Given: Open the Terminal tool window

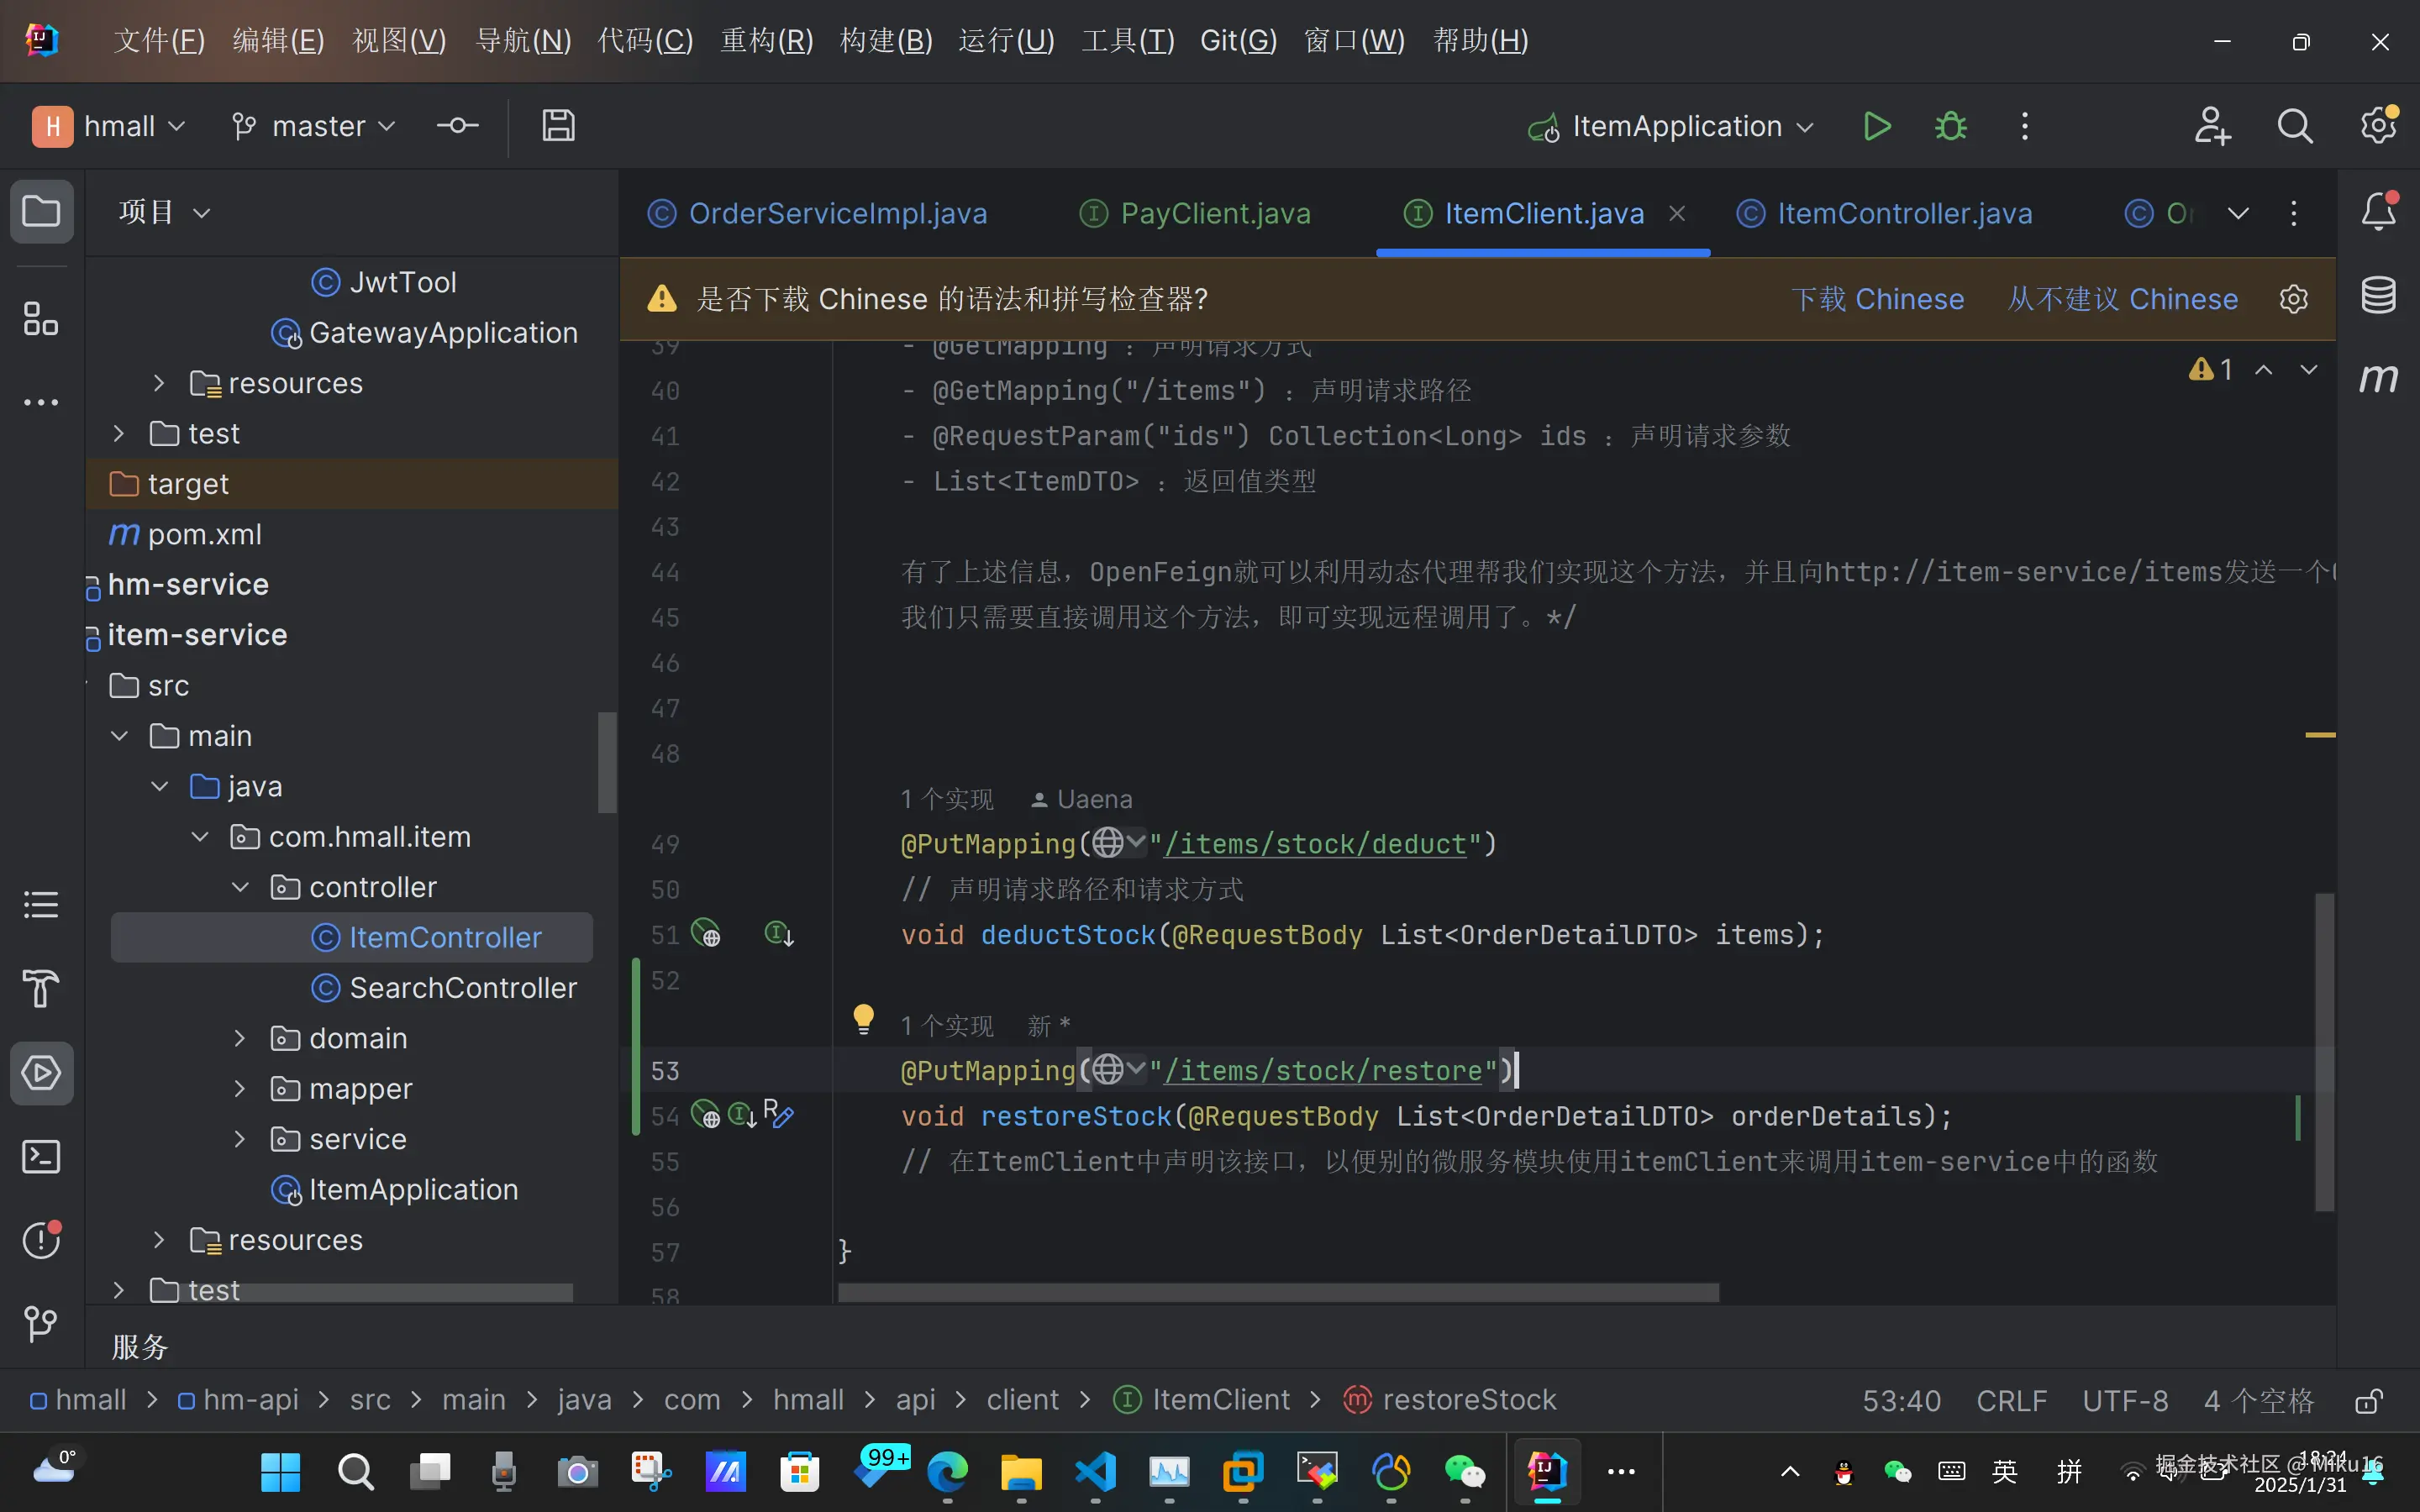Looking at the screenshot, I should pyautogui.click(x=41, y=1157).
